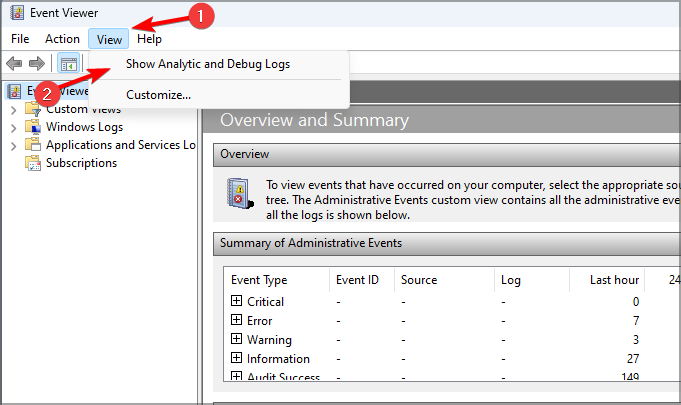Sort by the Event ID column header
681x405 pixels.
(x=357, y=280)
